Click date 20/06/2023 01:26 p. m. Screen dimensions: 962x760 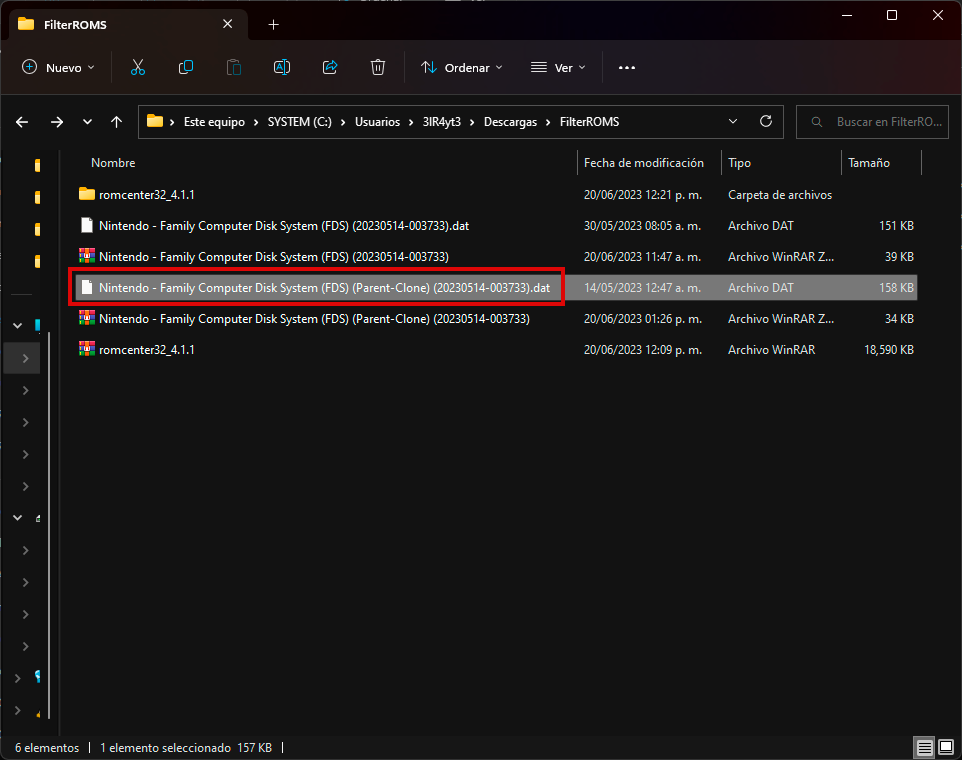pos(643,318)
